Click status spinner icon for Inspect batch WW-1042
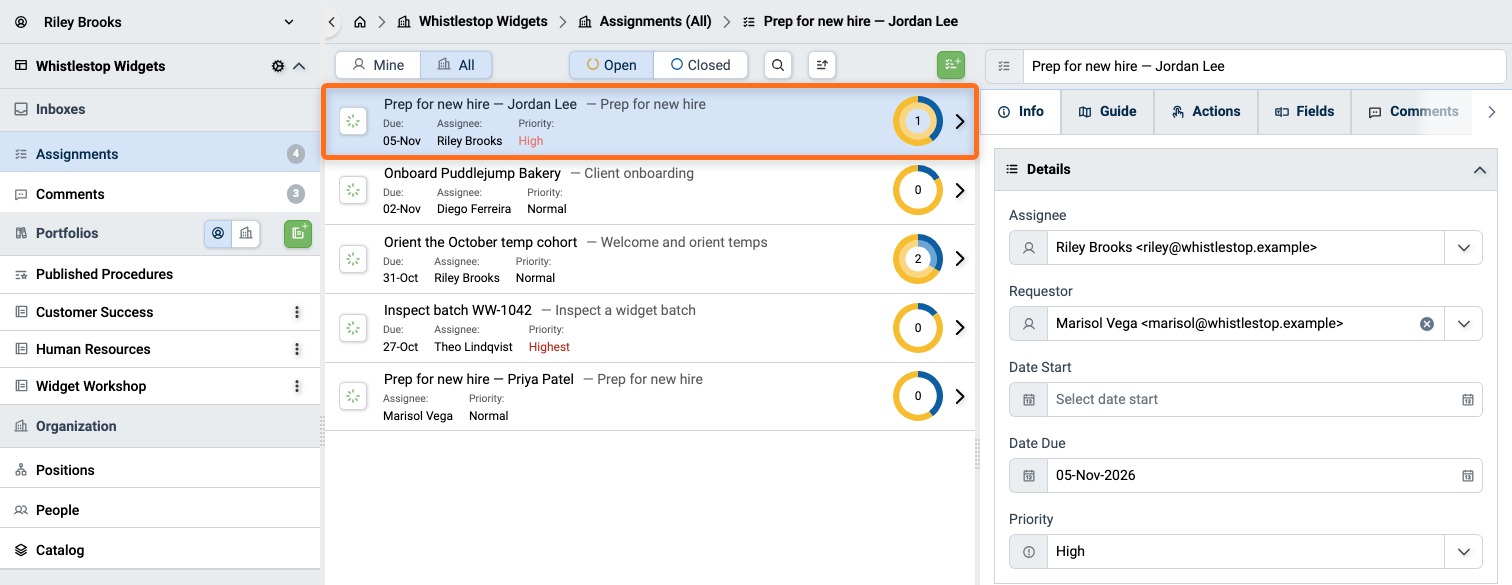Viewport: 1512px width, 585px height. tap(352, 327)
